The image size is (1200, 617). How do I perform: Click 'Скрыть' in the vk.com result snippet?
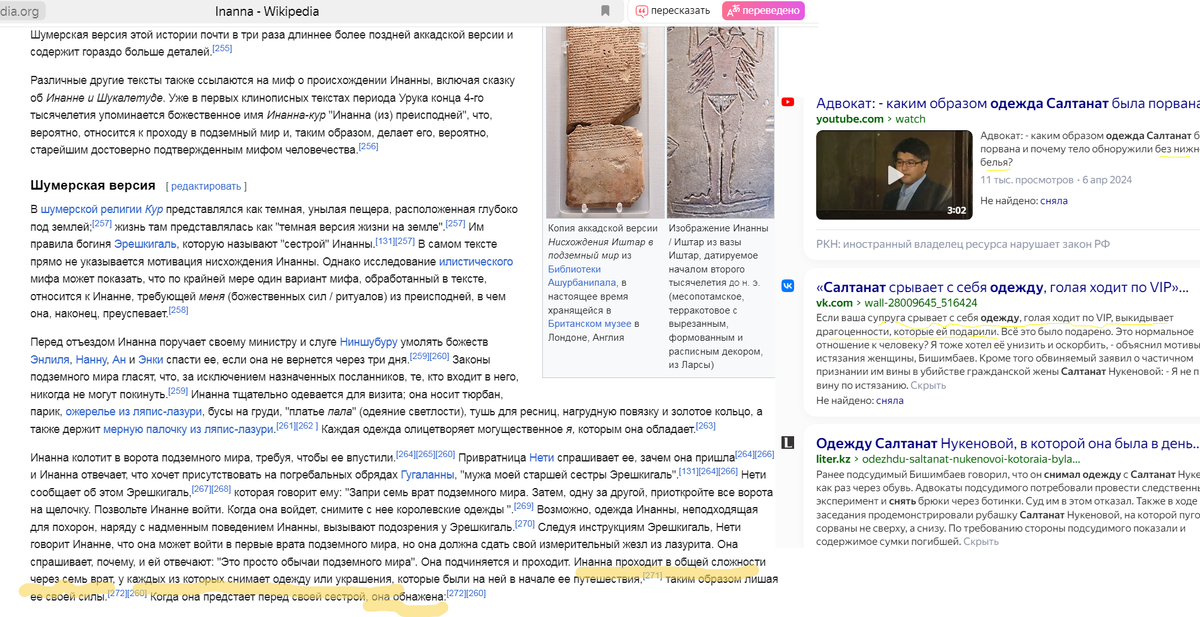(x=928, y=385)
